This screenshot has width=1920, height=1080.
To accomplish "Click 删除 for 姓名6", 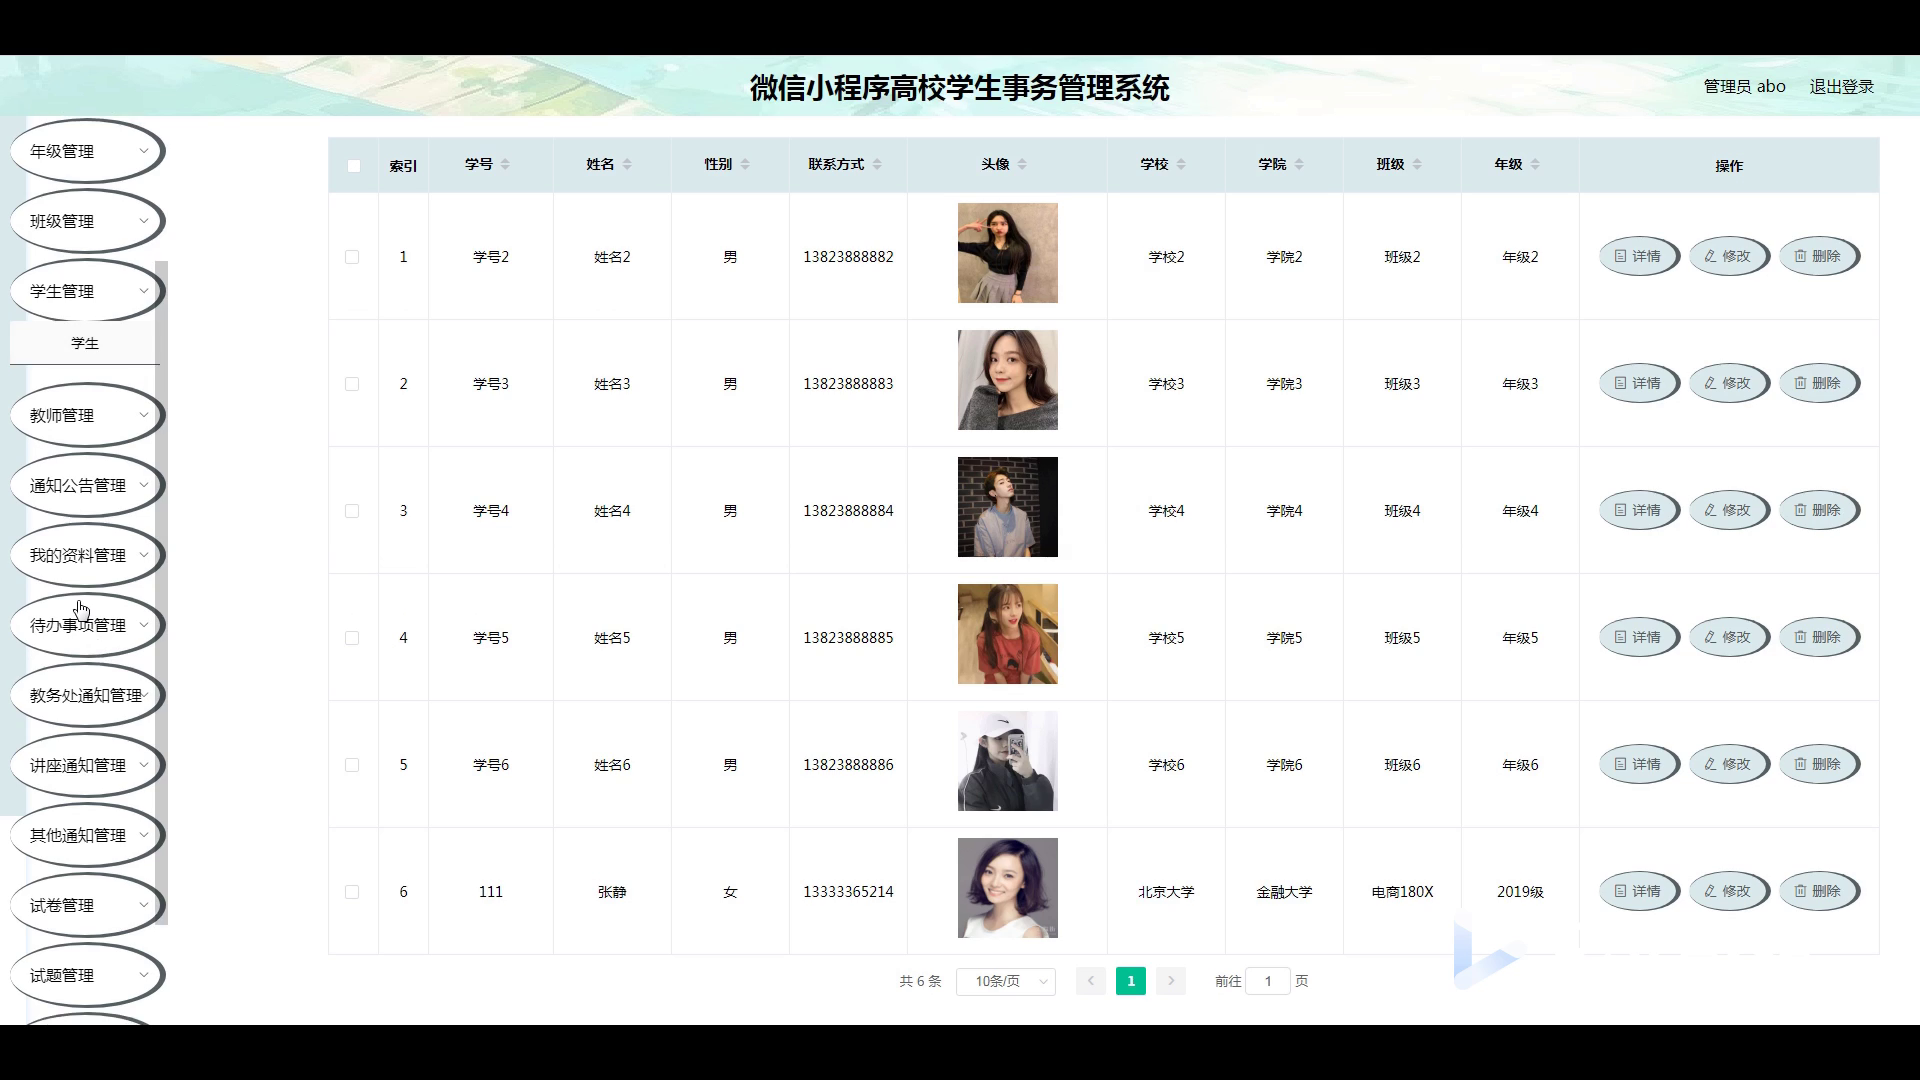I will coord(1819,764).
